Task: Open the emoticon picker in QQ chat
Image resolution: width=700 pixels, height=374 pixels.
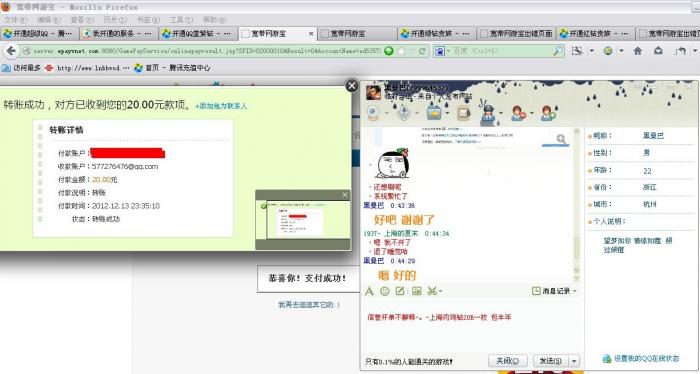Action: point(384,291)
